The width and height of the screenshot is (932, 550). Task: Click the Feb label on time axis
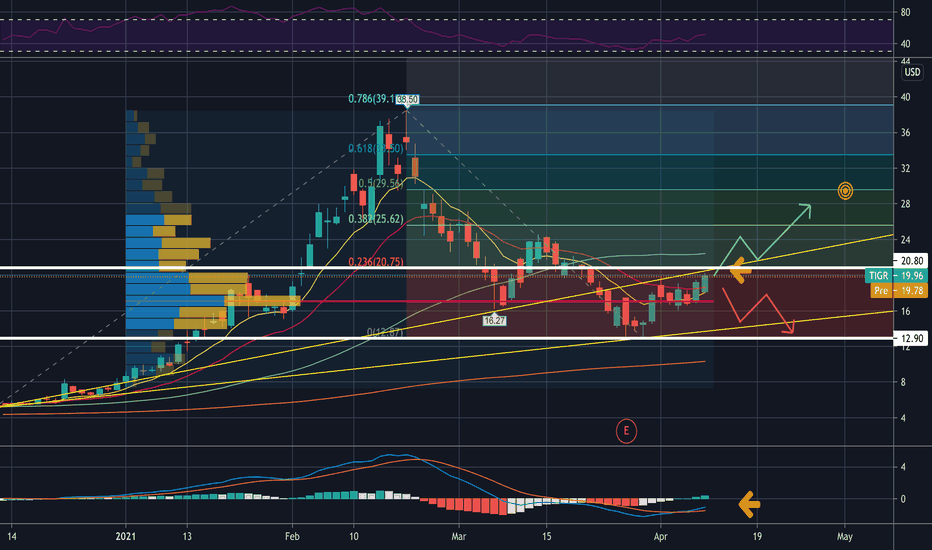click(x=292, y=536)
